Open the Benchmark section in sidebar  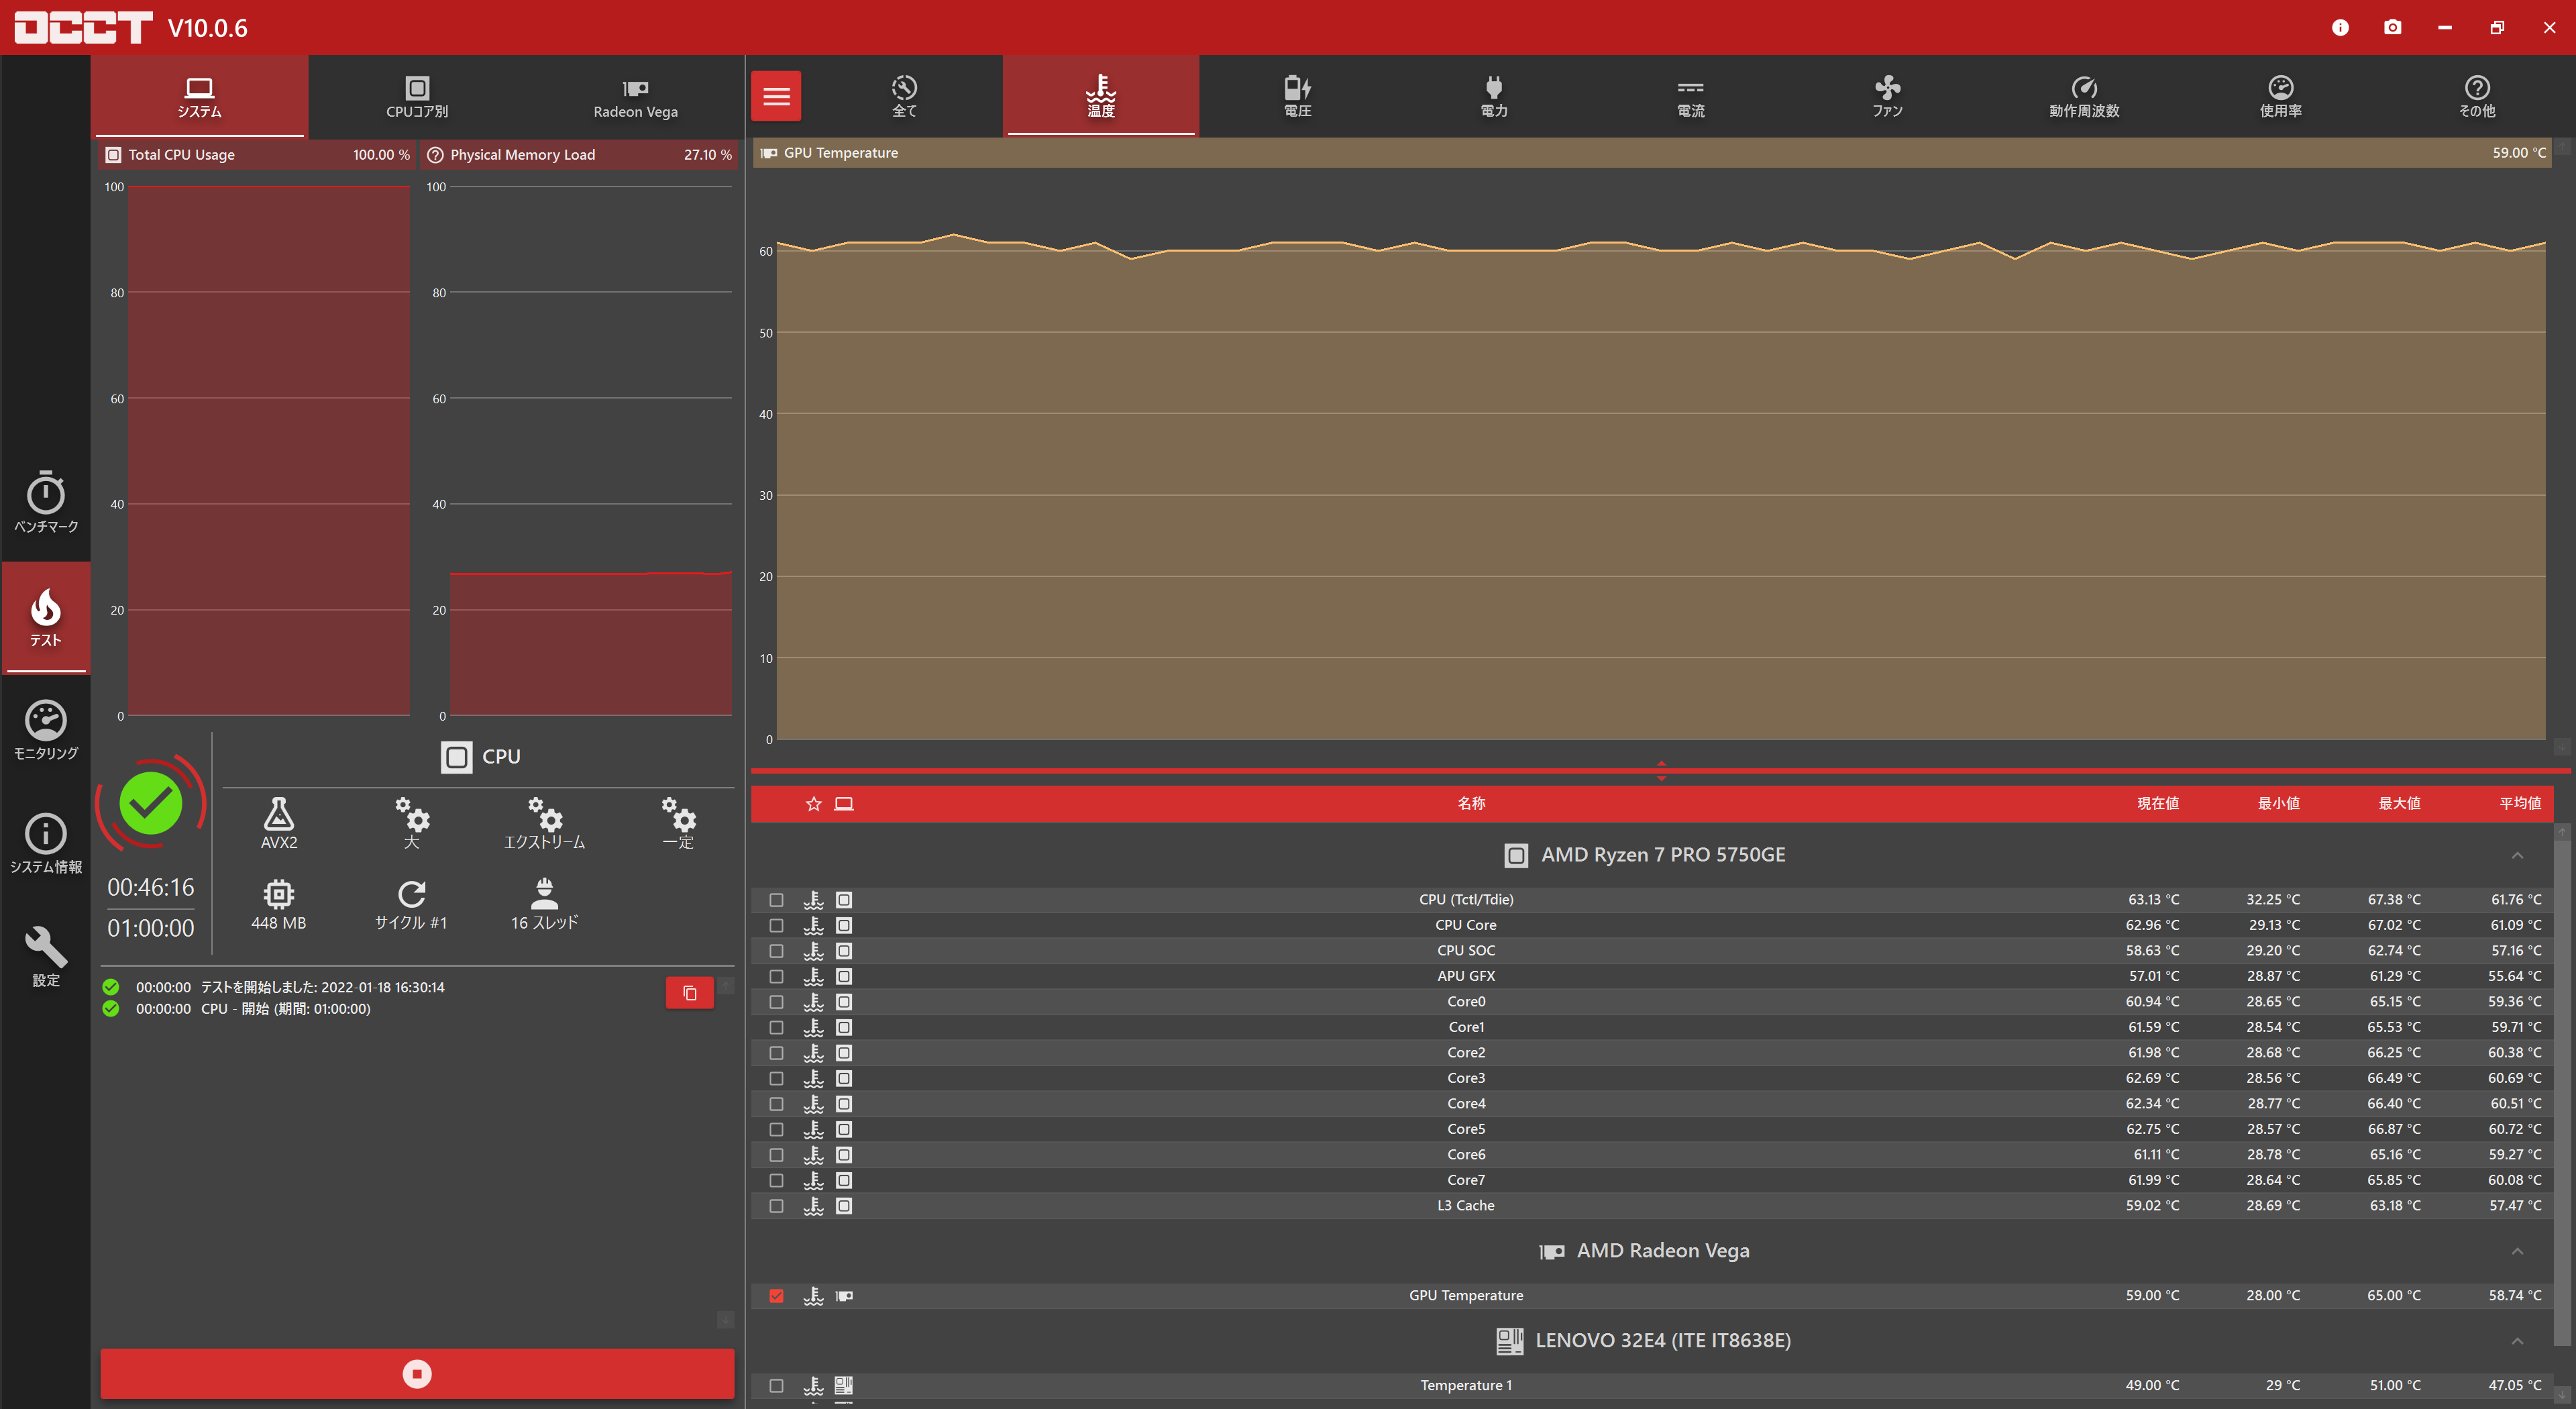click(45, 502)
